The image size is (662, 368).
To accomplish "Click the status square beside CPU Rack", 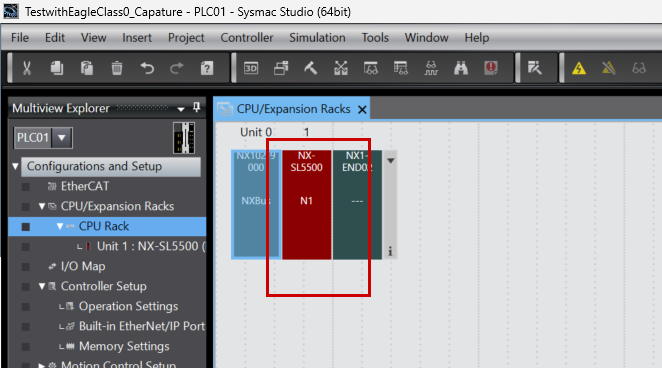I will 26,227.
